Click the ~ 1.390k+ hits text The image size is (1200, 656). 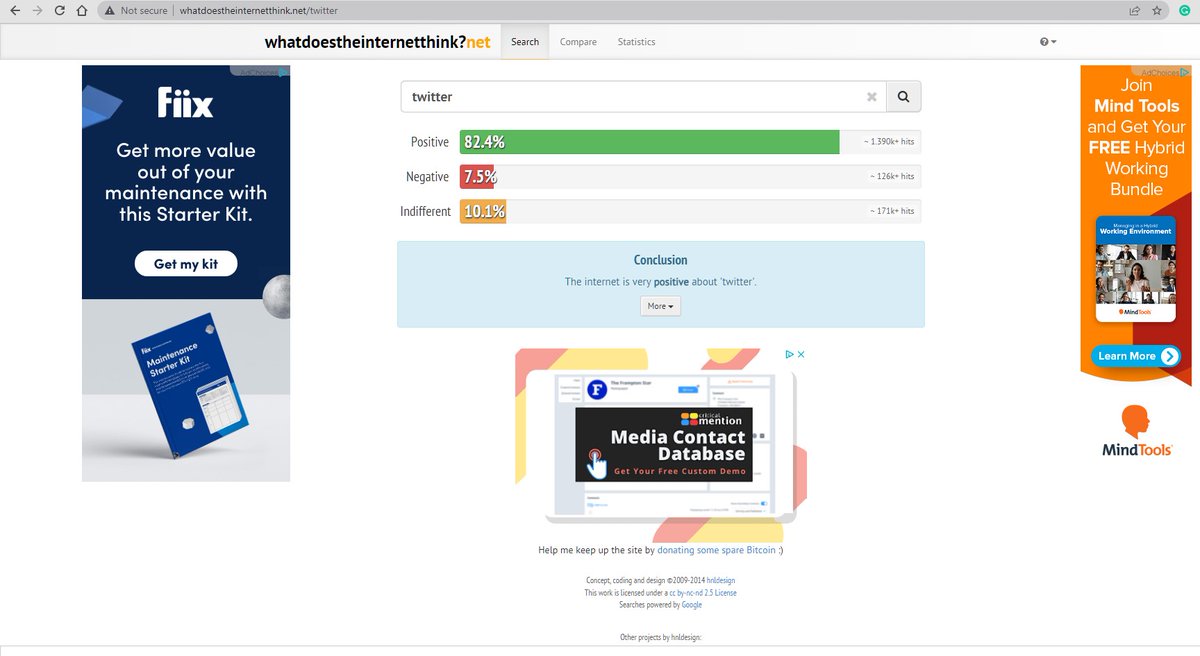[889, 142]
